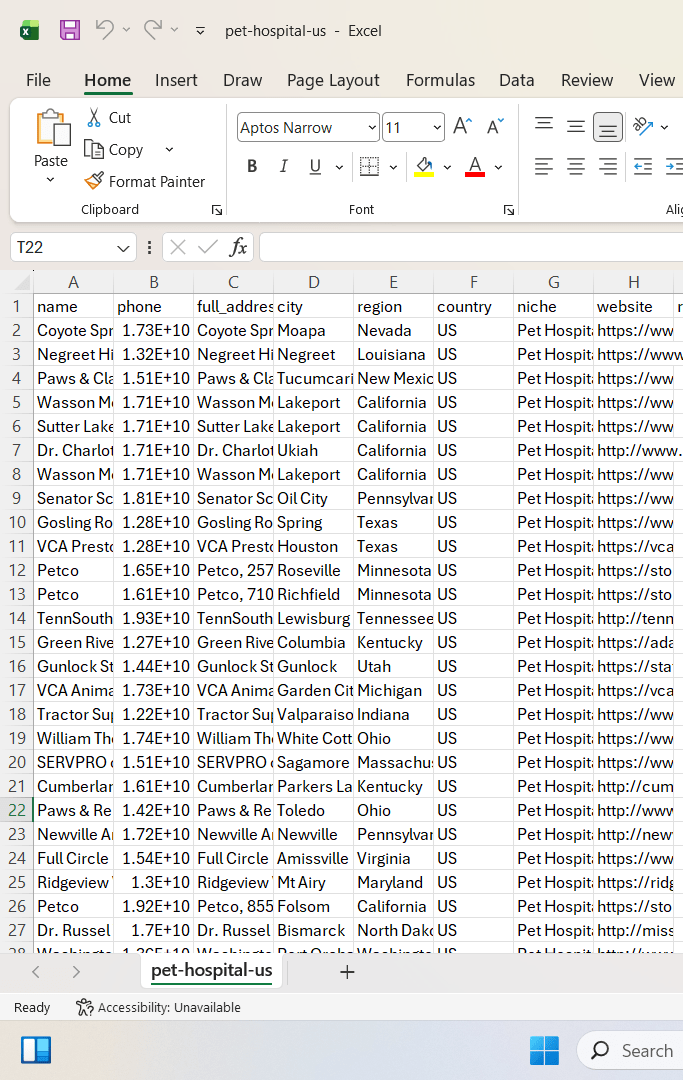Click the Align Left icon
This screenshot has height=1080, width=683.
point(544,167)
